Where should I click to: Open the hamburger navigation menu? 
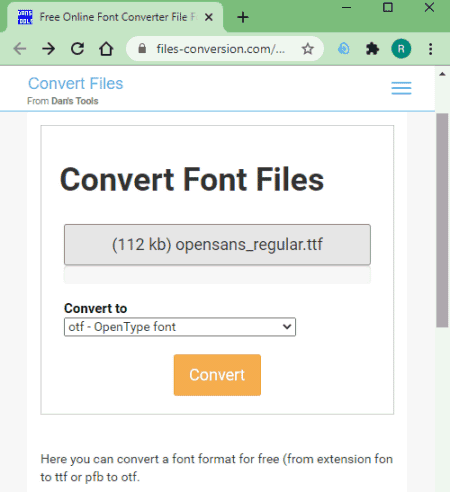click(401, 88)
